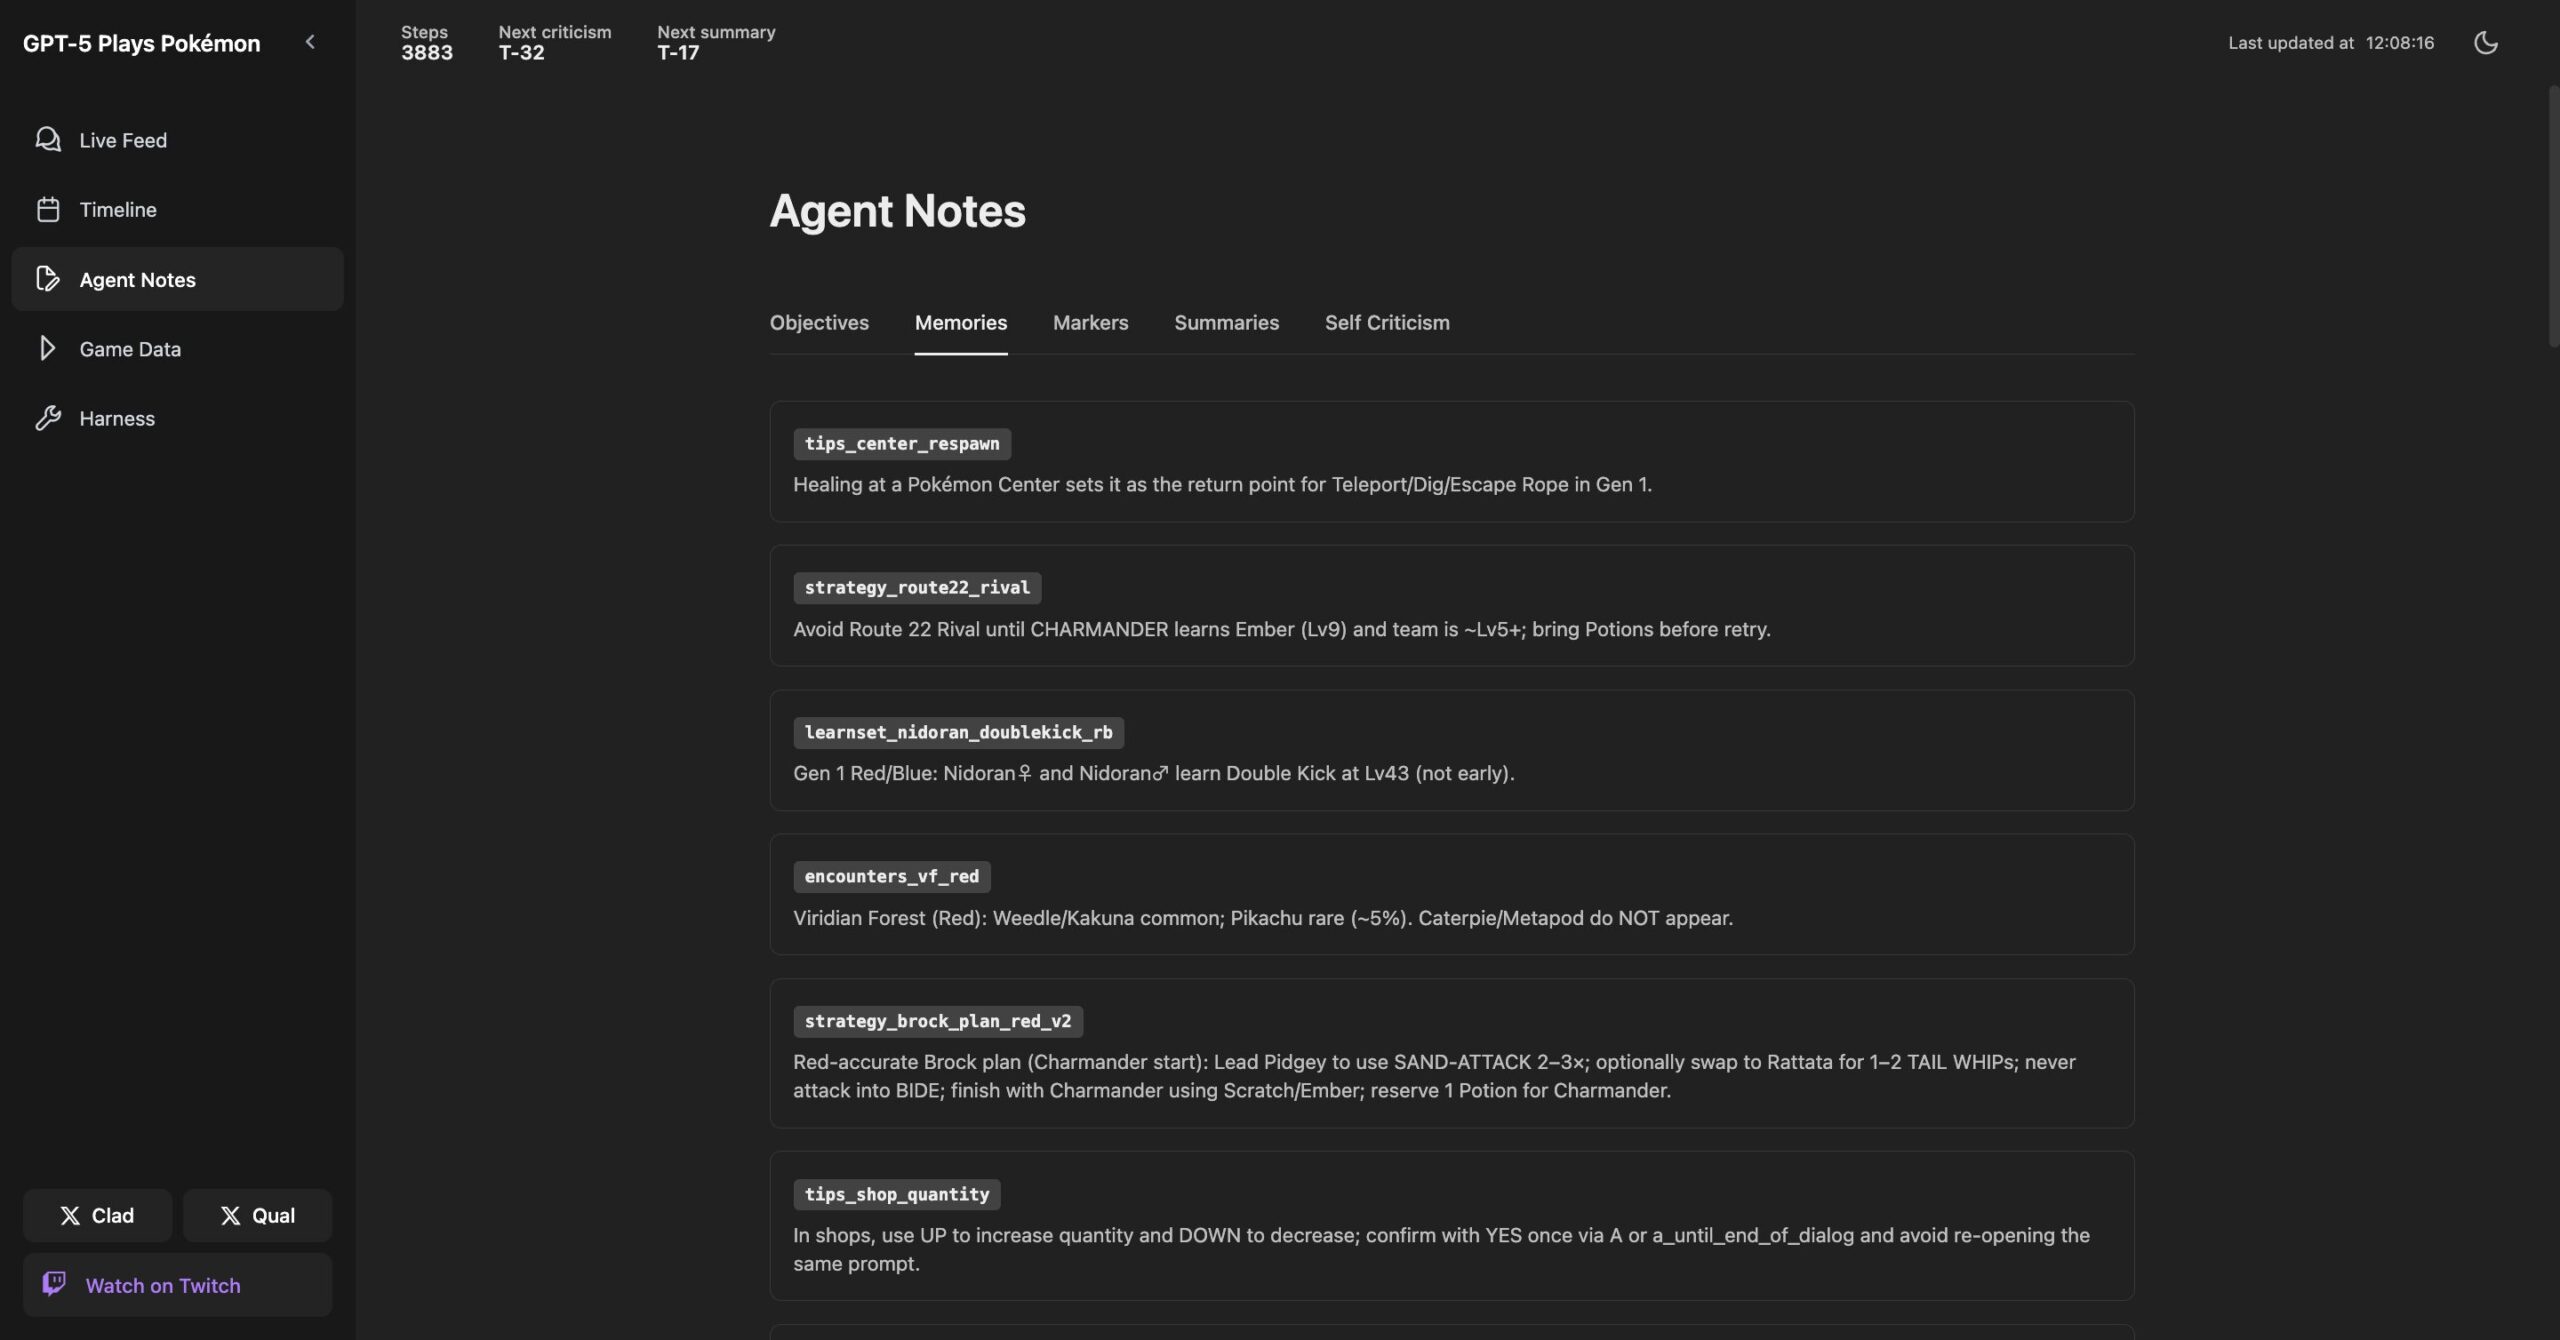
Task: Click the Healing at a Pokémon Center note text
Action: (1222, 484)
